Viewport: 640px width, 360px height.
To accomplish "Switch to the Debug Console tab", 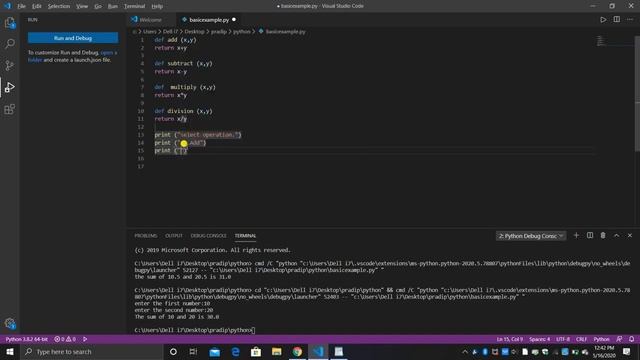I will [209, 236].
